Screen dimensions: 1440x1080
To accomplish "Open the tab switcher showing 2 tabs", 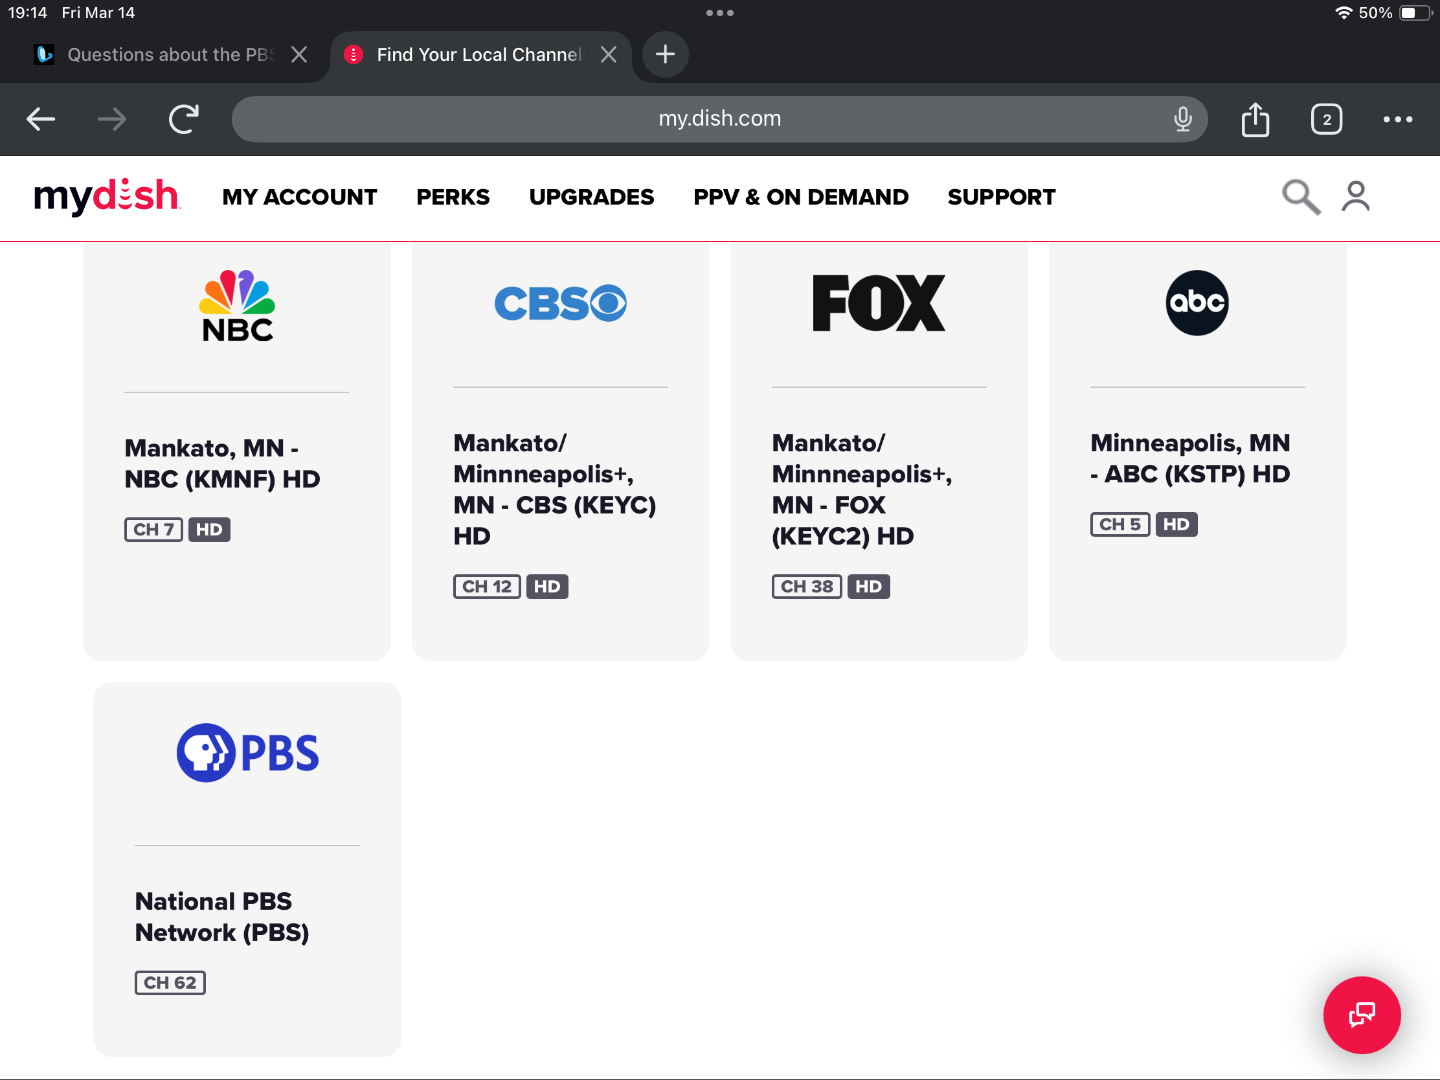I will [x=1326, y=119].
